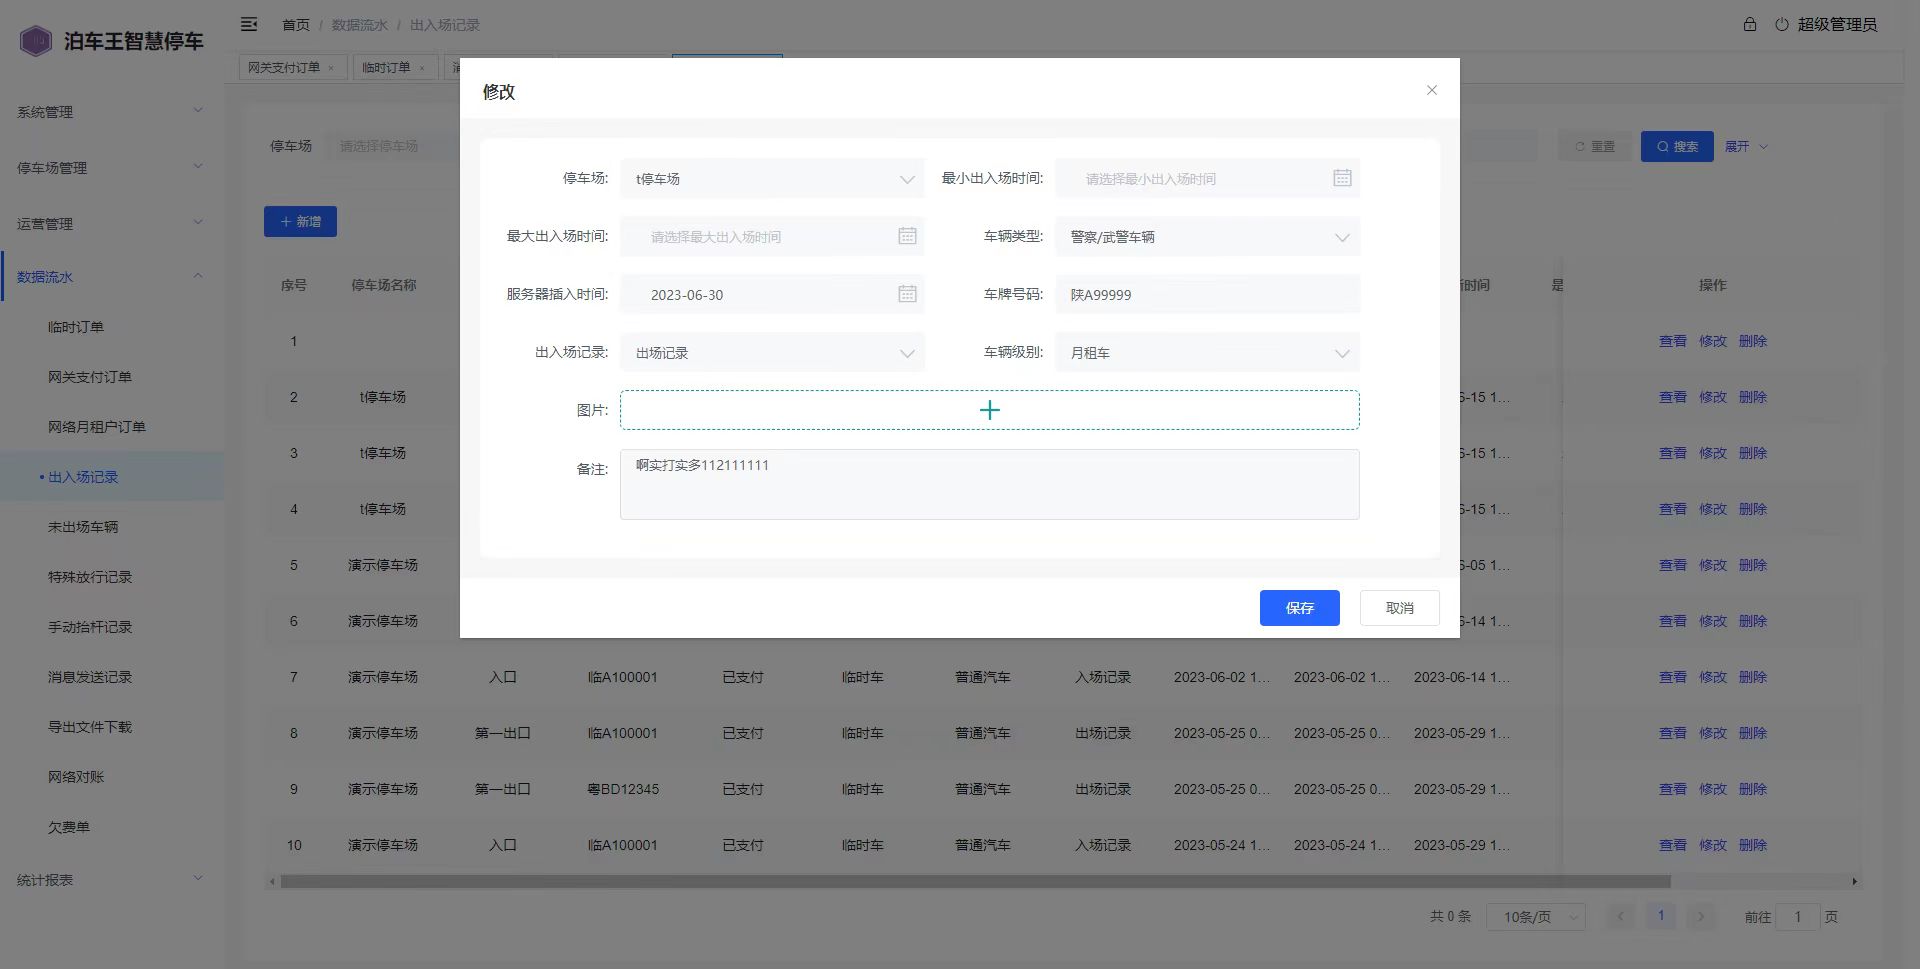The height and width of the screenshot is (969, 1920).
Task: Click page number 1 in pagination
Action: tap(1661, 916)
